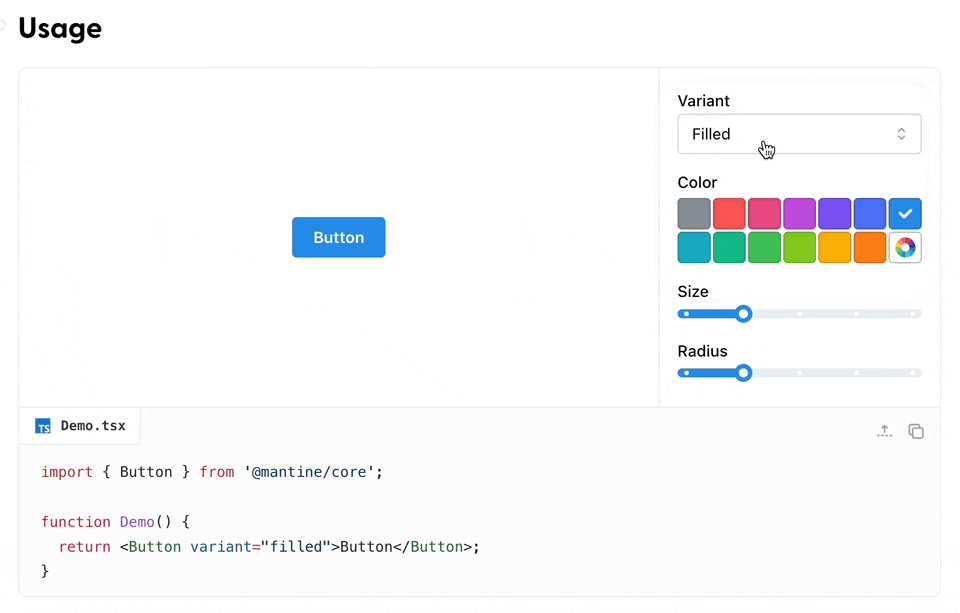Select the violet color swatch
This screenshot has height=613, width=960.
[834, 213]
